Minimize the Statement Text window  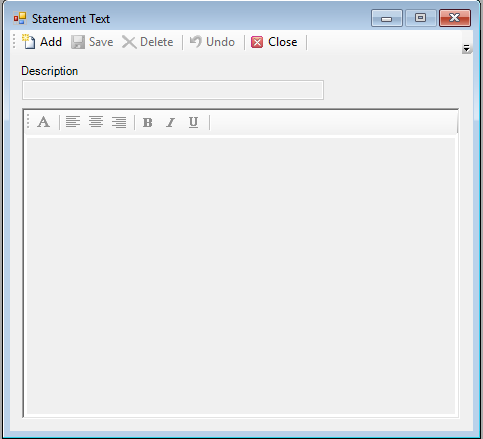tap(387, 18)
